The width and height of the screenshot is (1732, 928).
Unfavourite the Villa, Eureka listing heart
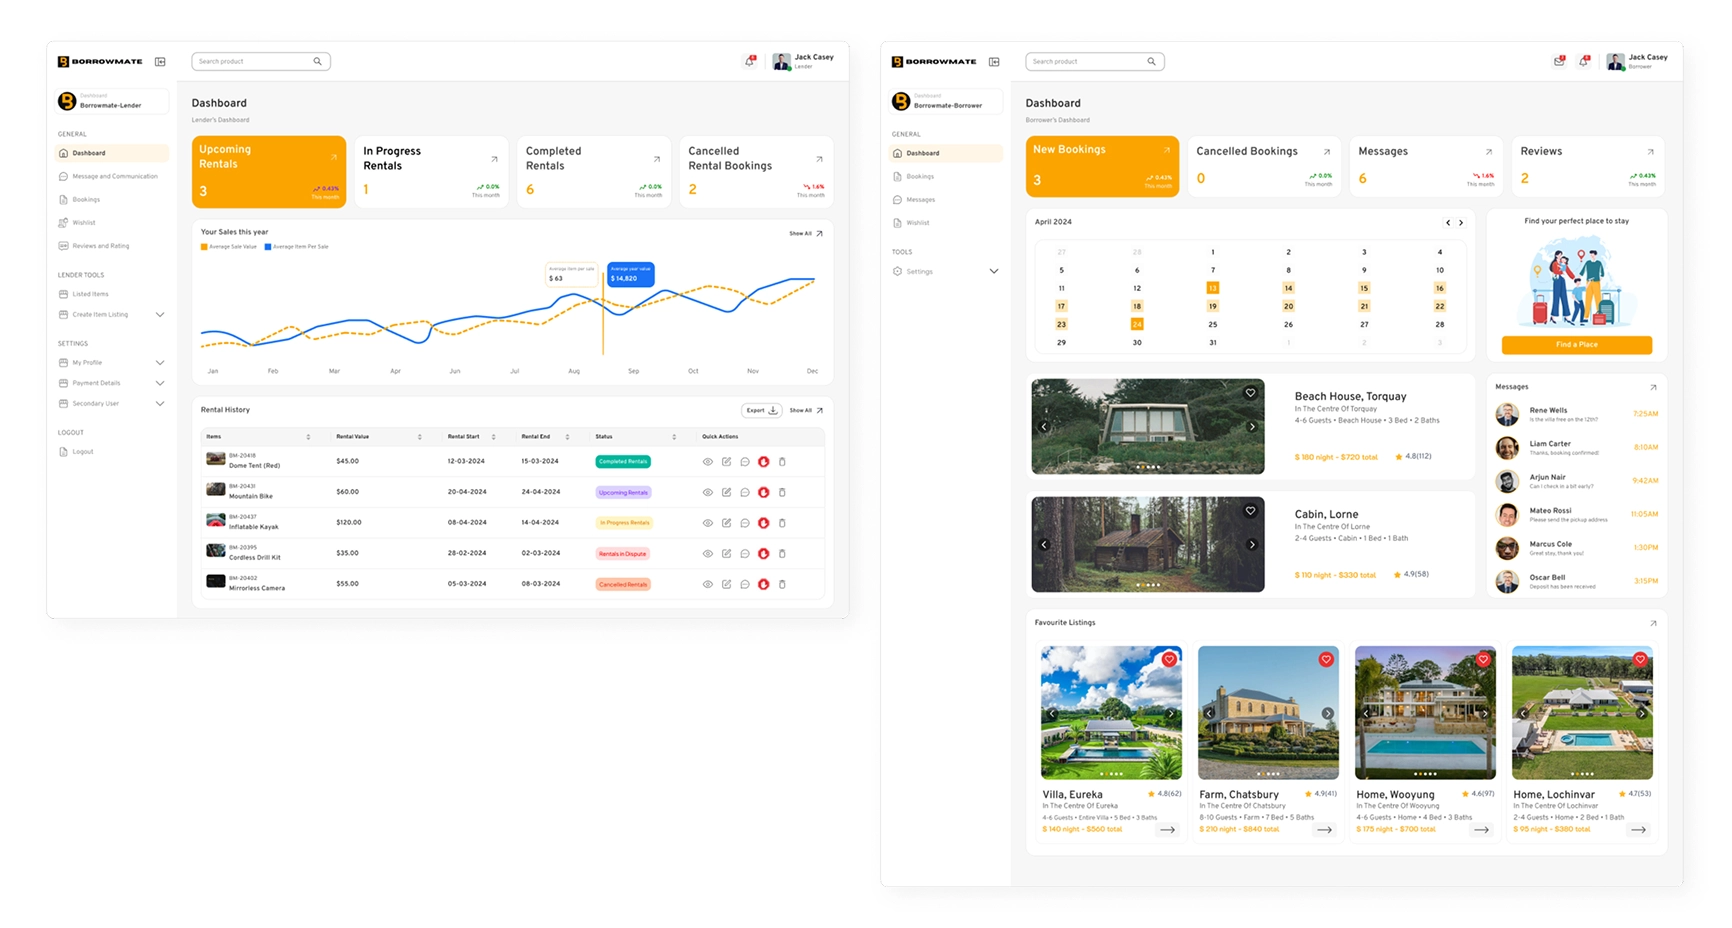1169,659
